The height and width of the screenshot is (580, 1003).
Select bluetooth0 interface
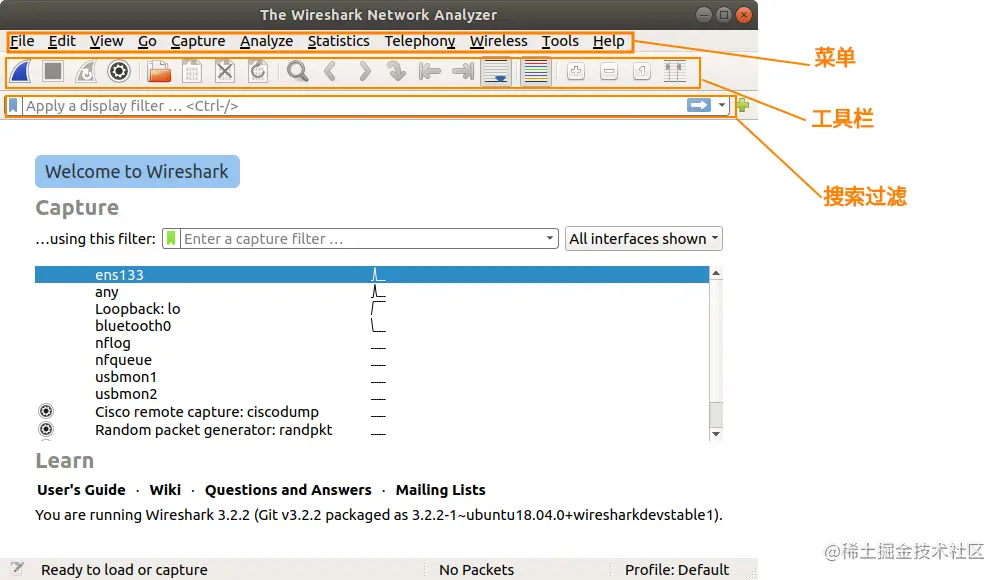pos(372,325)
